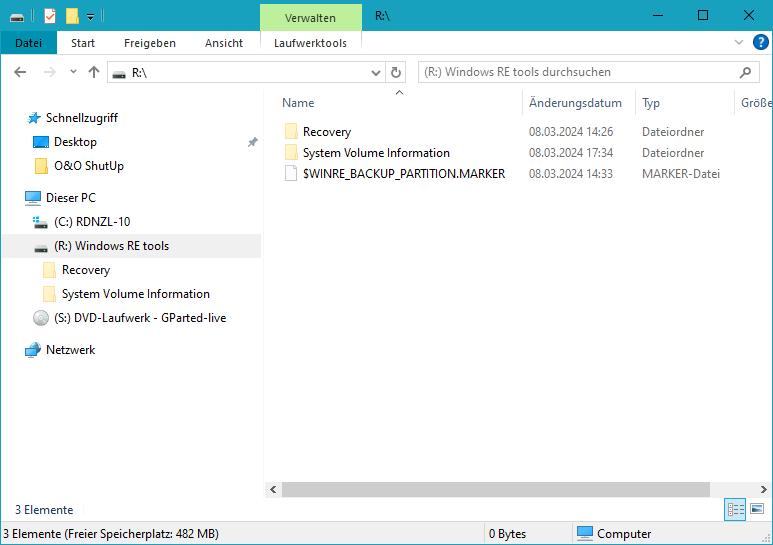
Task: Switch to the Freigeben ribbon tab
Action: pos(150,43)
